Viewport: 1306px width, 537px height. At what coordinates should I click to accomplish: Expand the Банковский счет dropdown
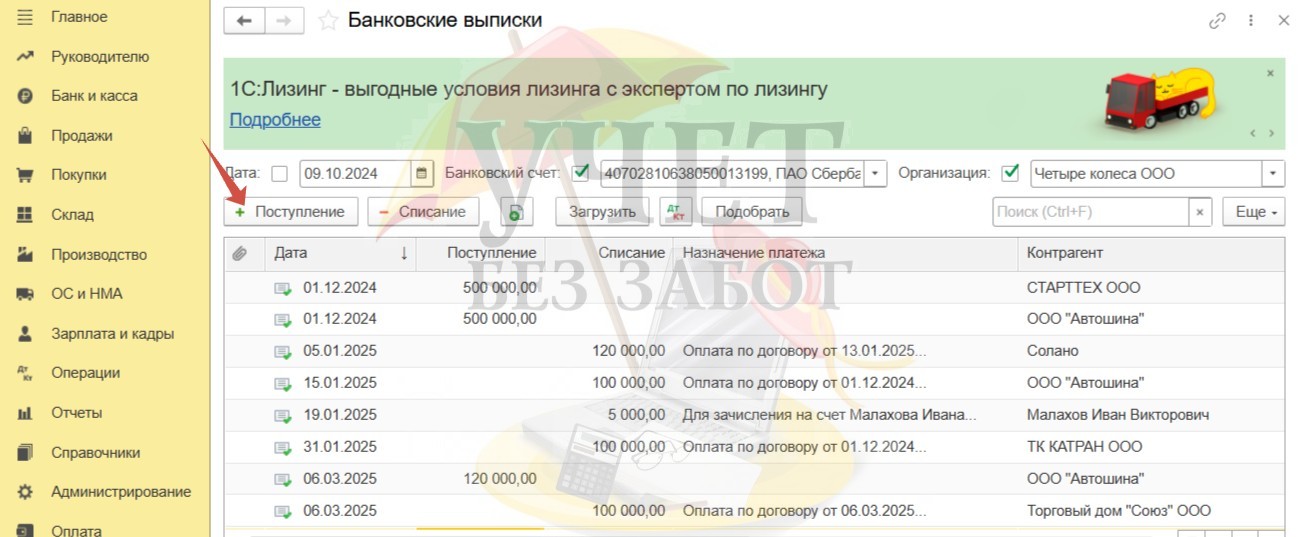coord(875,173)
